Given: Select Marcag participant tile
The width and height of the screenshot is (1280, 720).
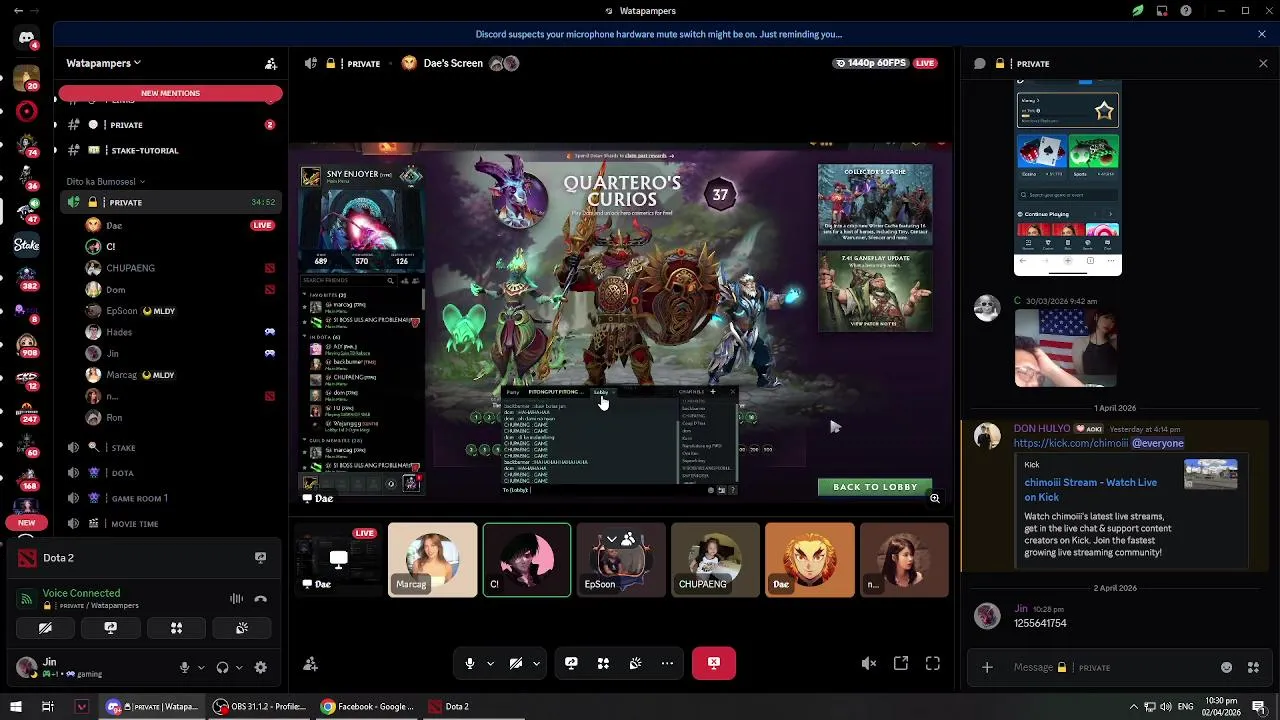Looking at the screenshot, I should coord(433,560).
